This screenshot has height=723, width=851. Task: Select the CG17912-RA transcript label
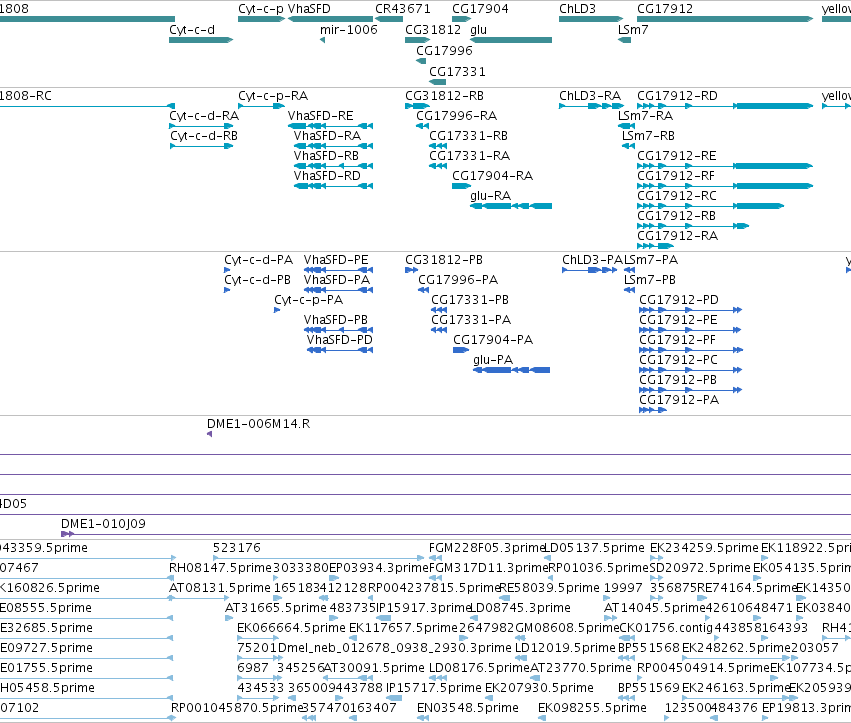[x=677, y=237]
